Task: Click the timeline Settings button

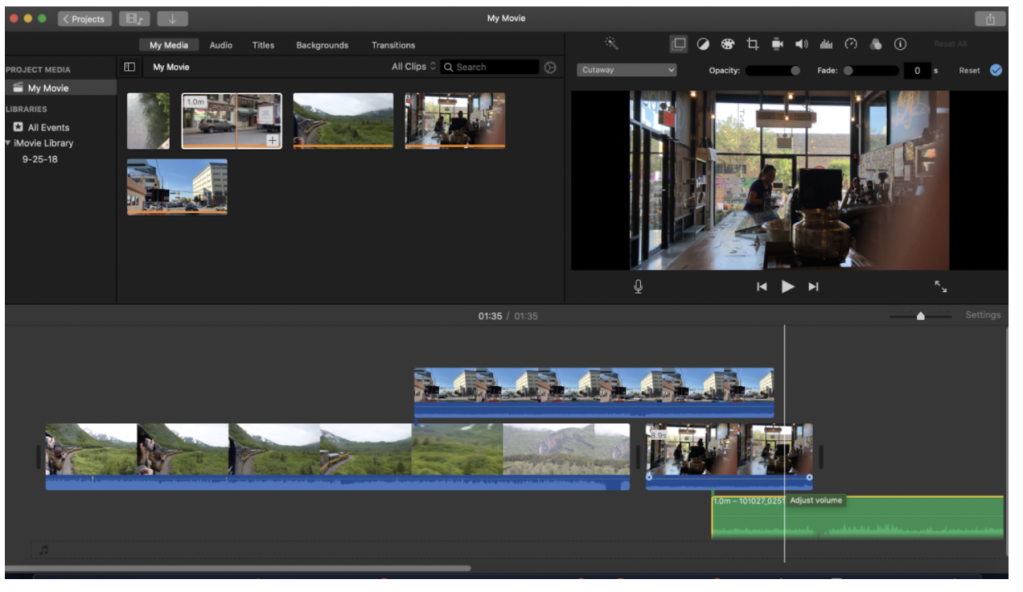Action: coord(982,315)
